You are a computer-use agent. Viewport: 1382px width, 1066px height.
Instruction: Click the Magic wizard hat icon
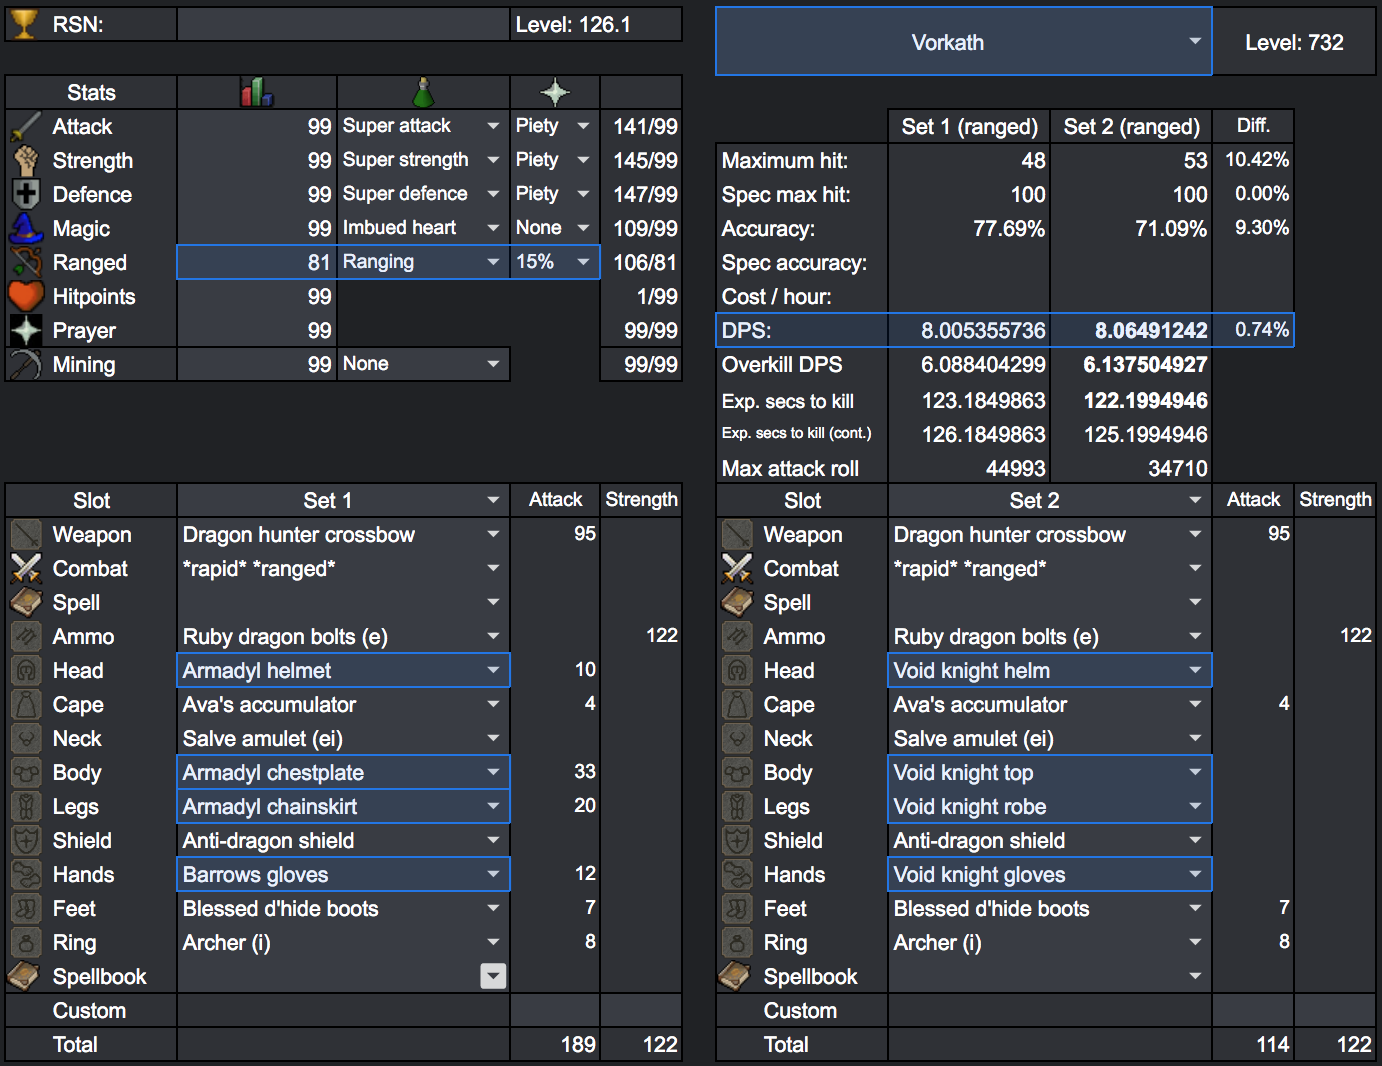[x=26, y=228]
